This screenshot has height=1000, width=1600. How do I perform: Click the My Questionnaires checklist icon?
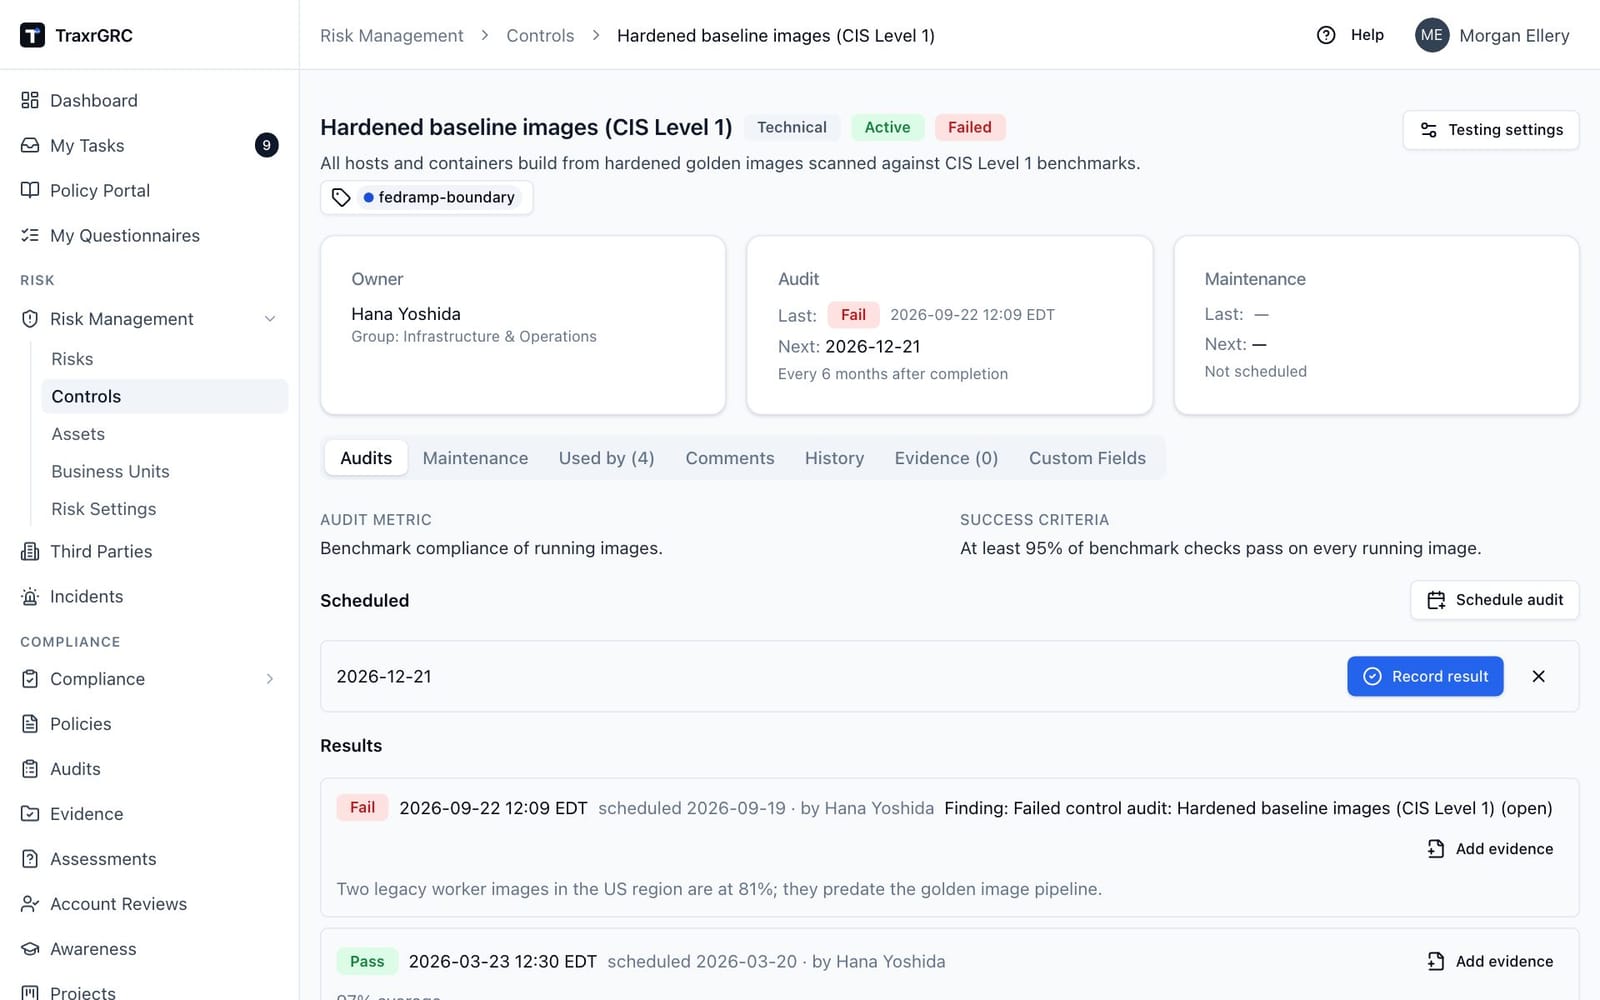click(30, 235)
